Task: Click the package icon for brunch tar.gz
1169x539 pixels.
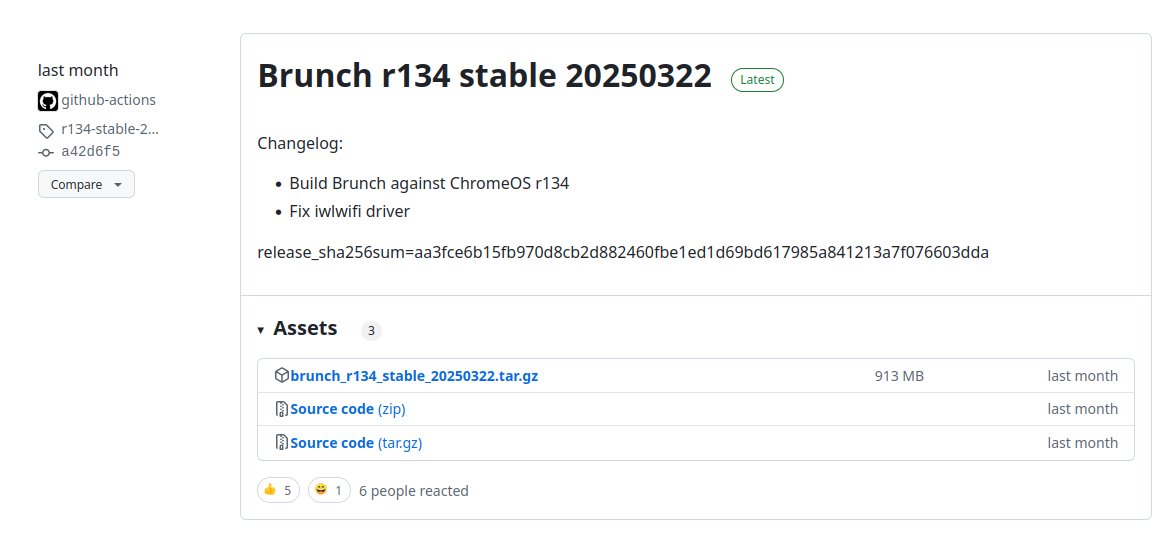Action: click(282, 376)
